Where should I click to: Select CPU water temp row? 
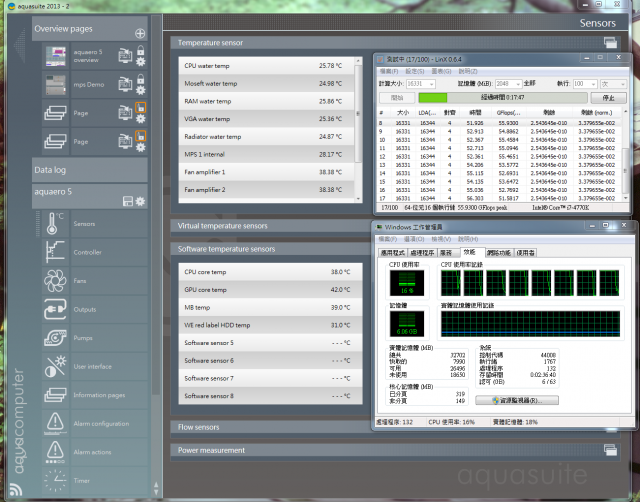click(x=266, y=66)
